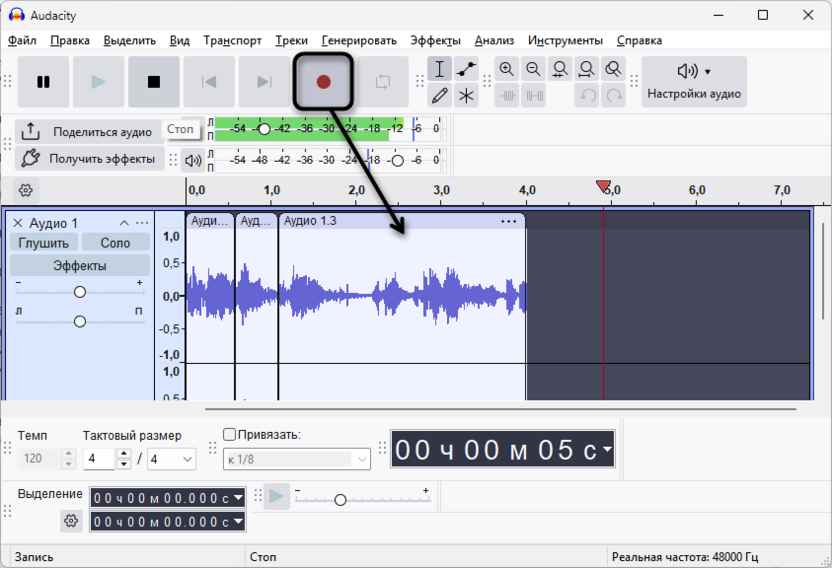Click the green Play button
The width and height of the screenshot is (832, 568).
coord(98,82)
